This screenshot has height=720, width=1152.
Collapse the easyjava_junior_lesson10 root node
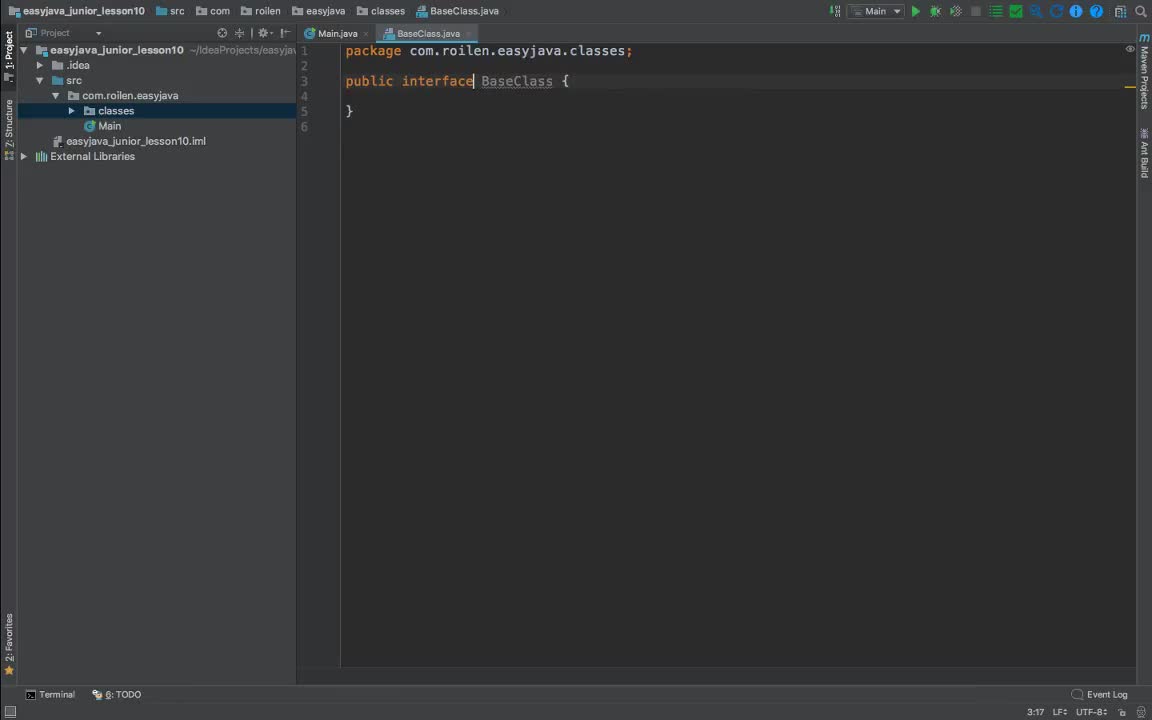click(x=24, y=50)
